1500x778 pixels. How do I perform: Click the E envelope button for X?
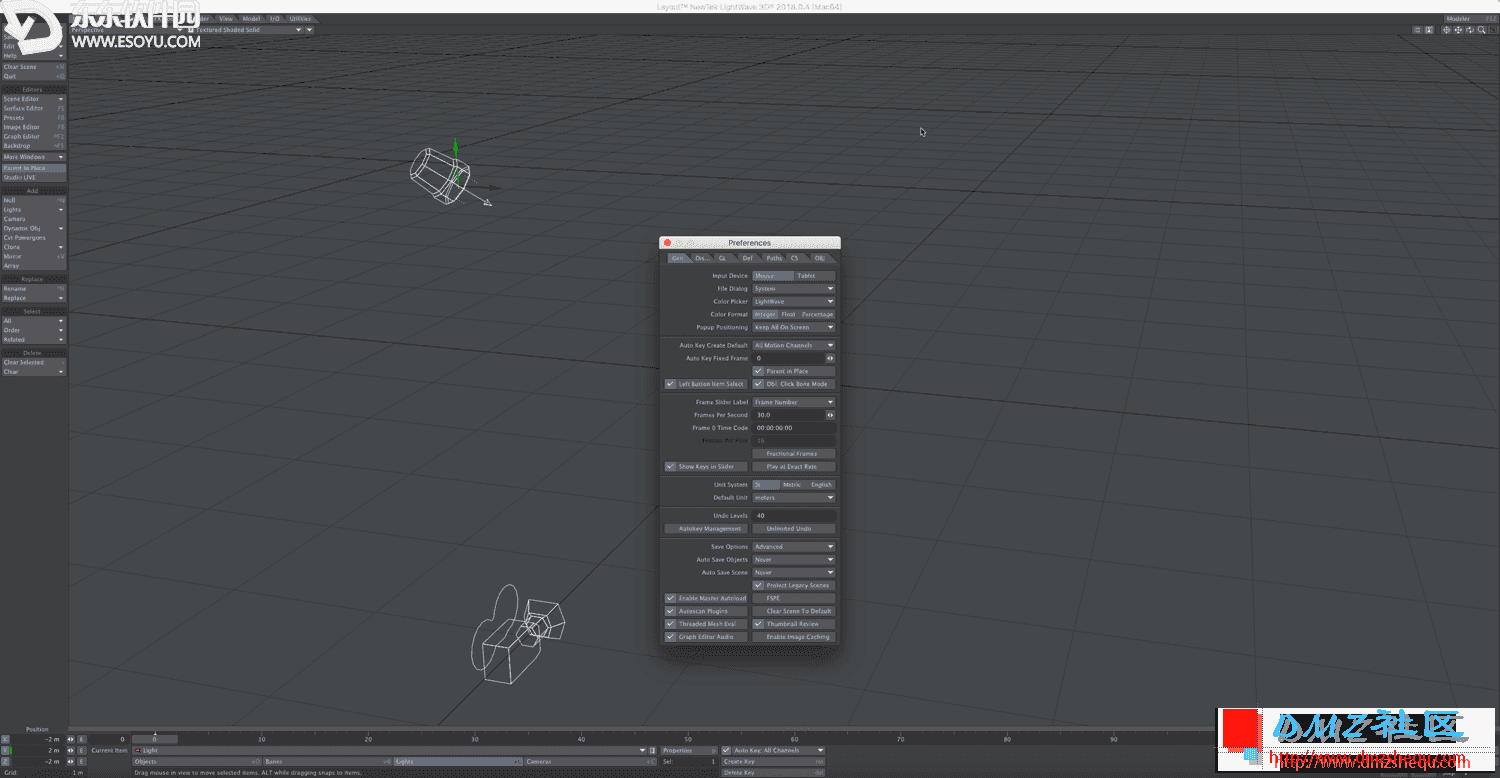coord(82,739)
